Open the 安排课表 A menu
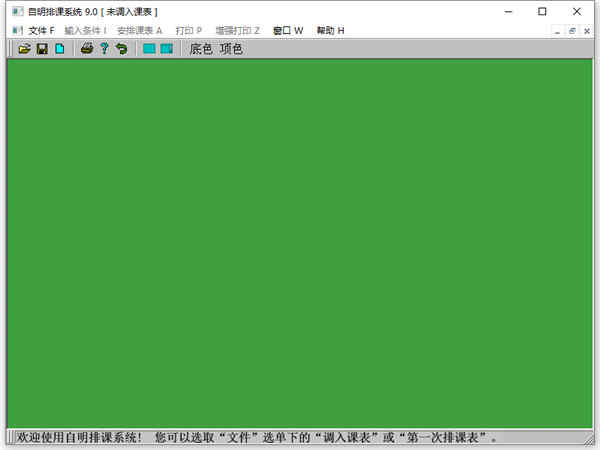Viewport: 600px width, 450px height. click(139, 30)
